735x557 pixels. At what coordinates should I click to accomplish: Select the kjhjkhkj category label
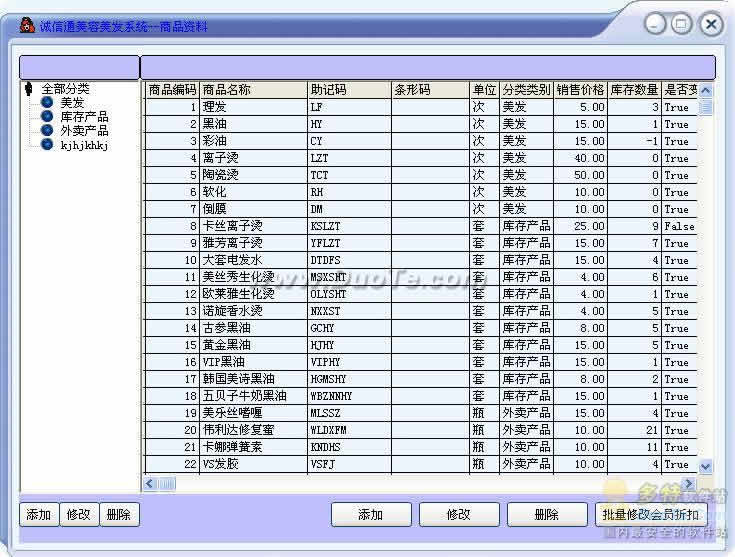pos(84,145)
